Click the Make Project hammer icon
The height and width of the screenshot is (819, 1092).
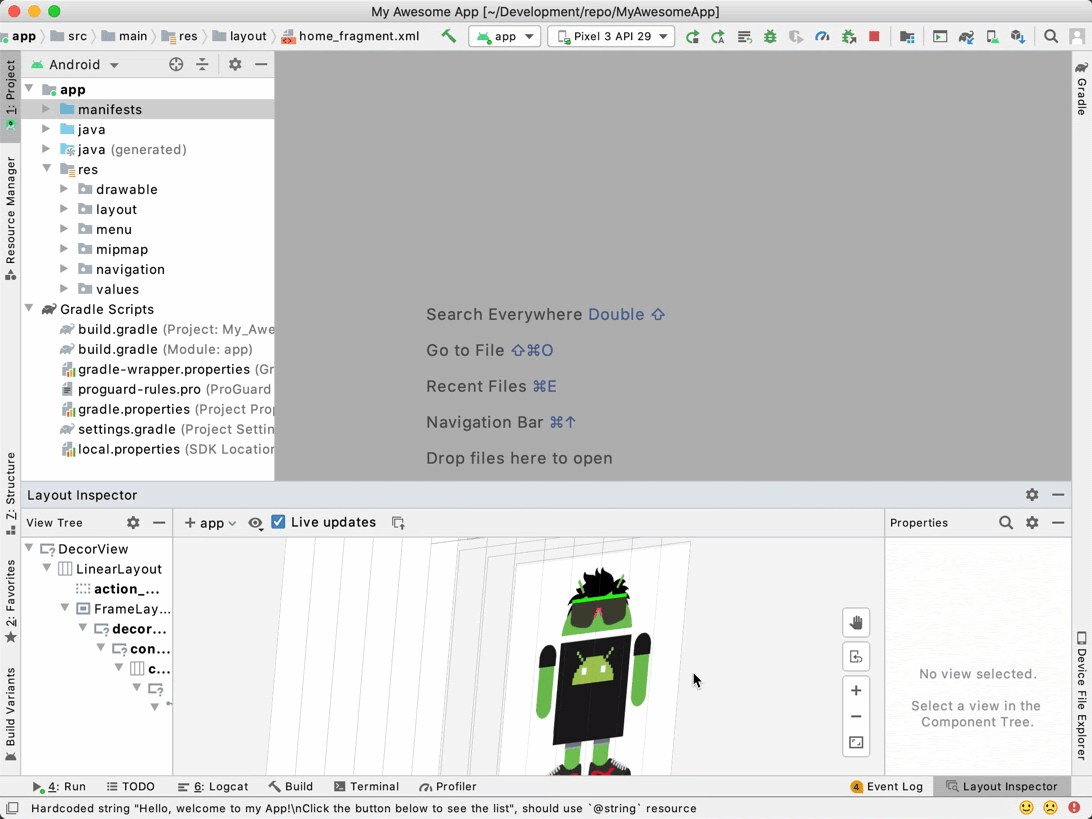click(x=448, y=36)
